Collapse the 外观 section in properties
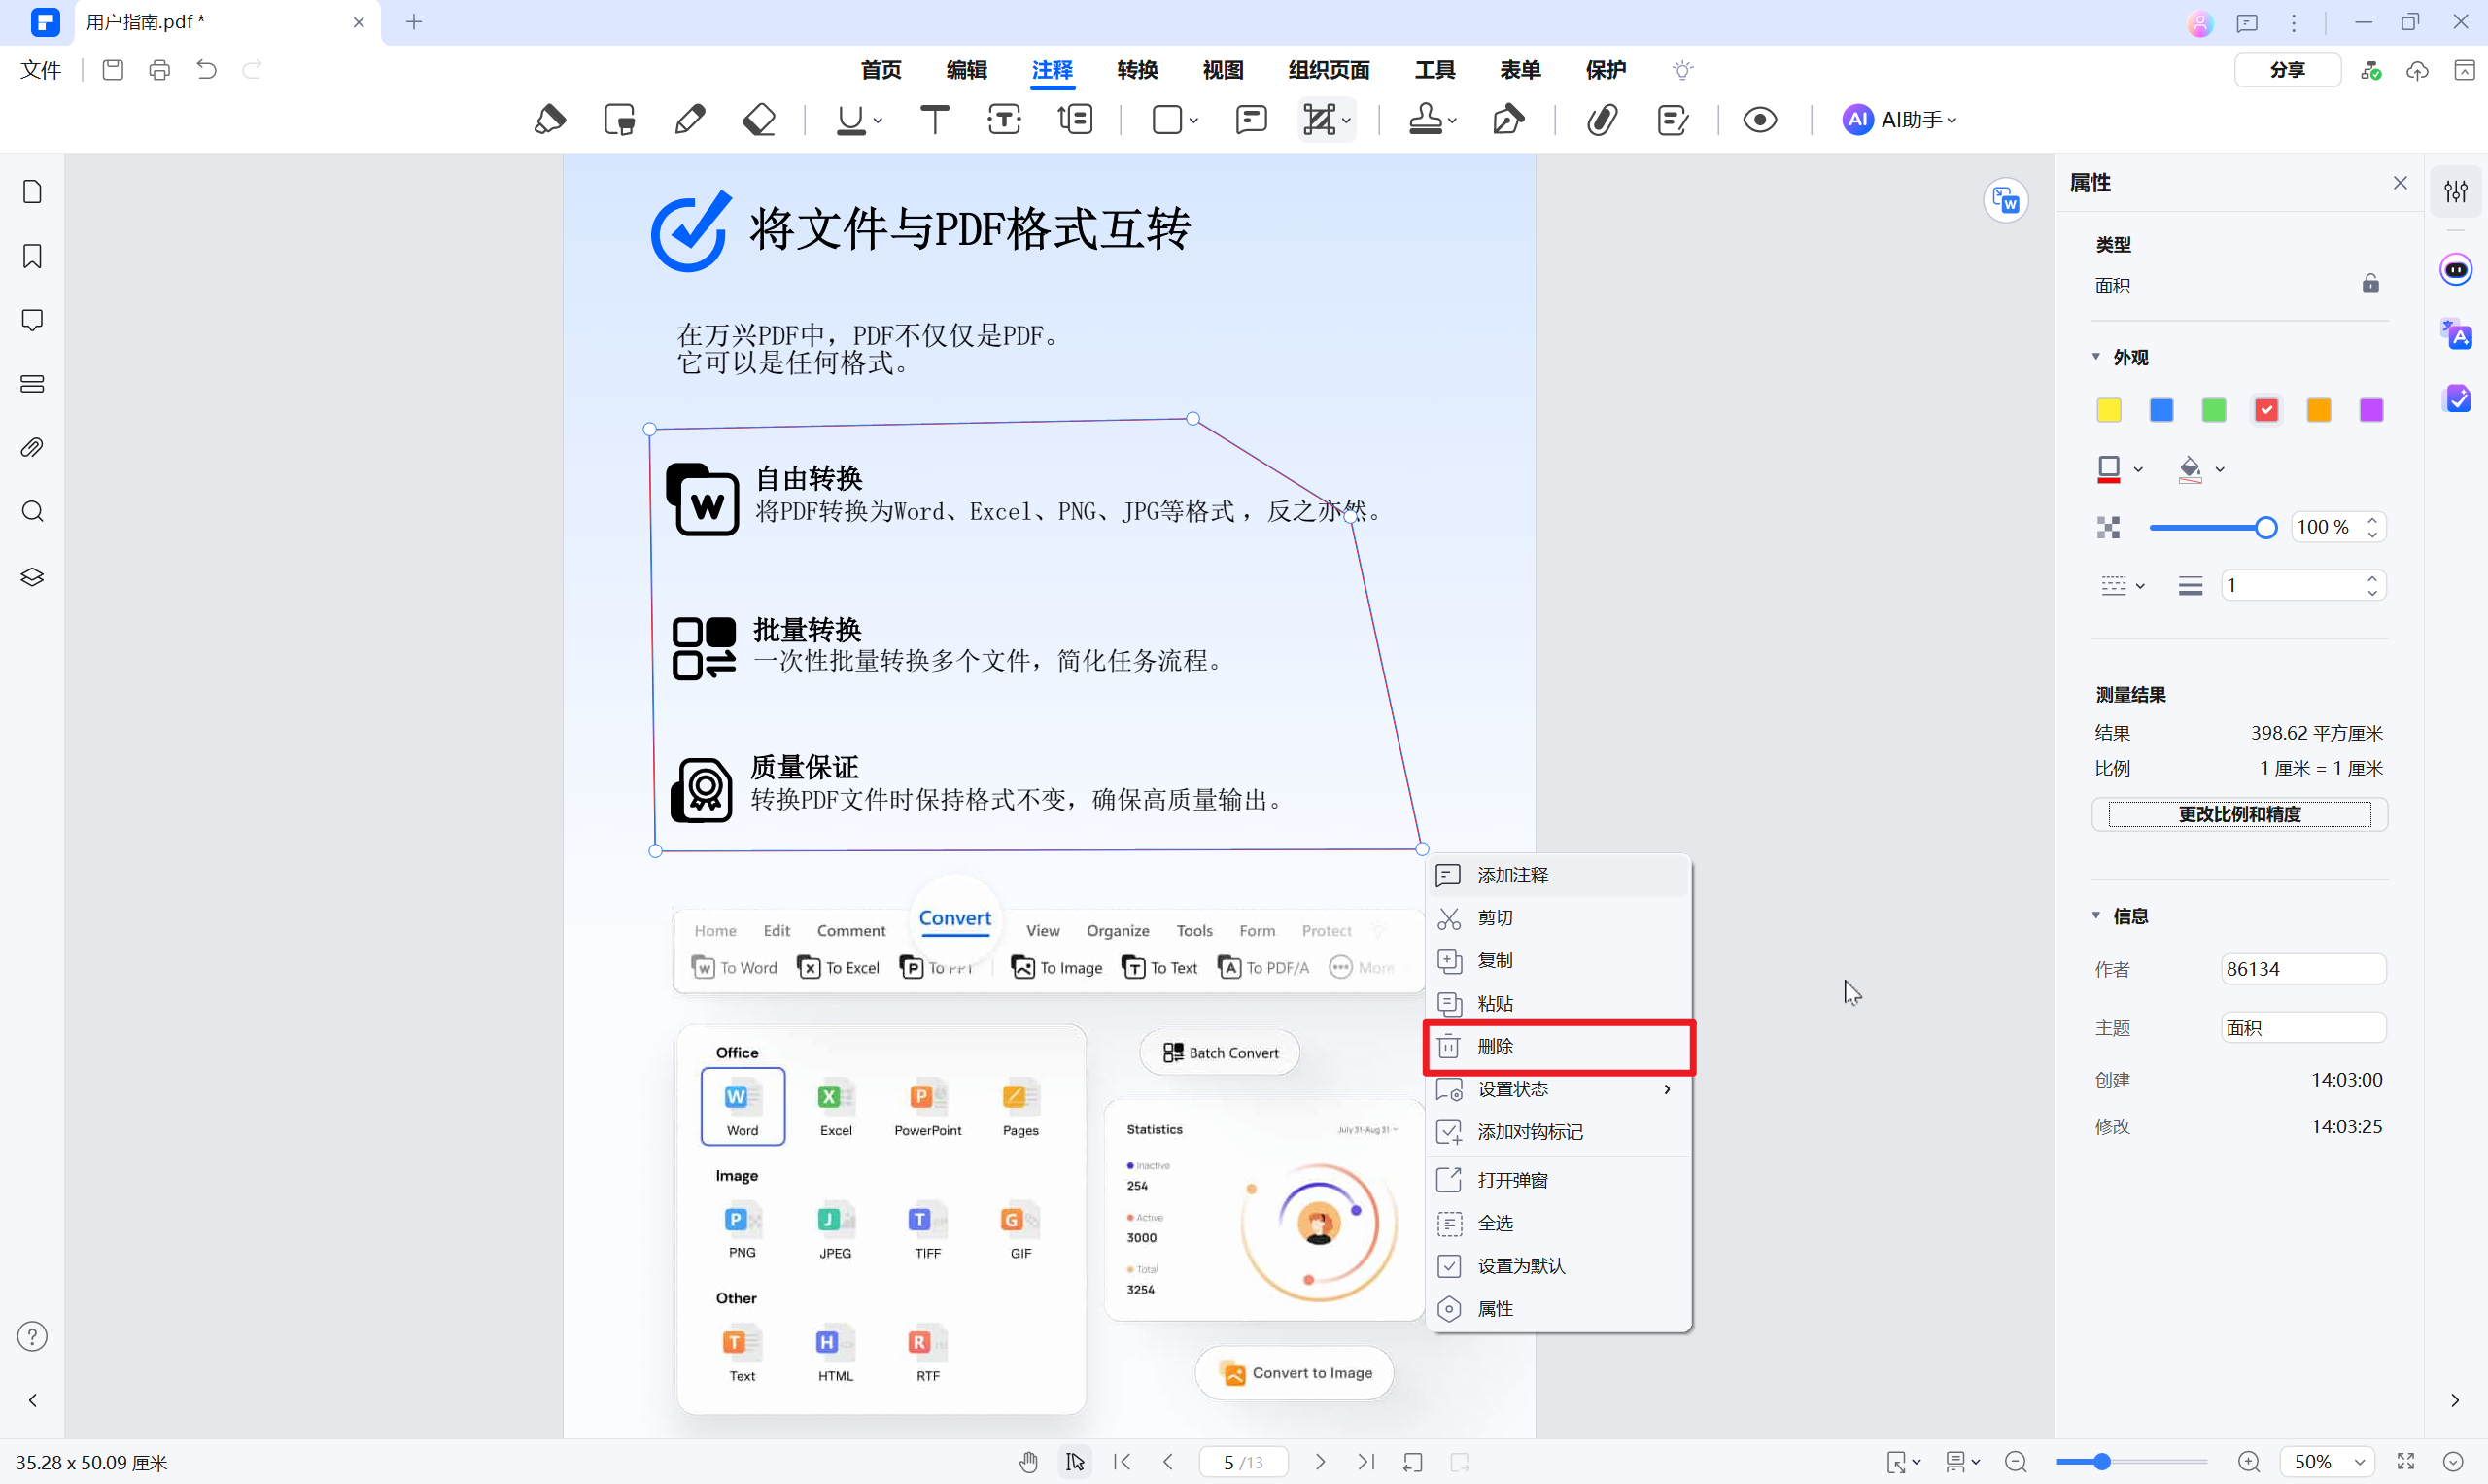Screen dimensions: 2488x1484 coord(2096,356)
